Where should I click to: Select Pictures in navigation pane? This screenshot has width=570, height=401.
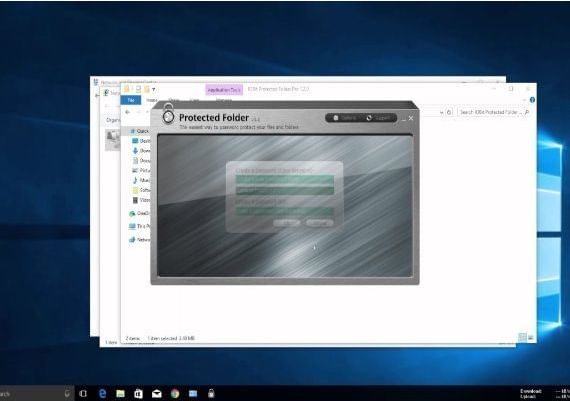[x=141, y=170]
